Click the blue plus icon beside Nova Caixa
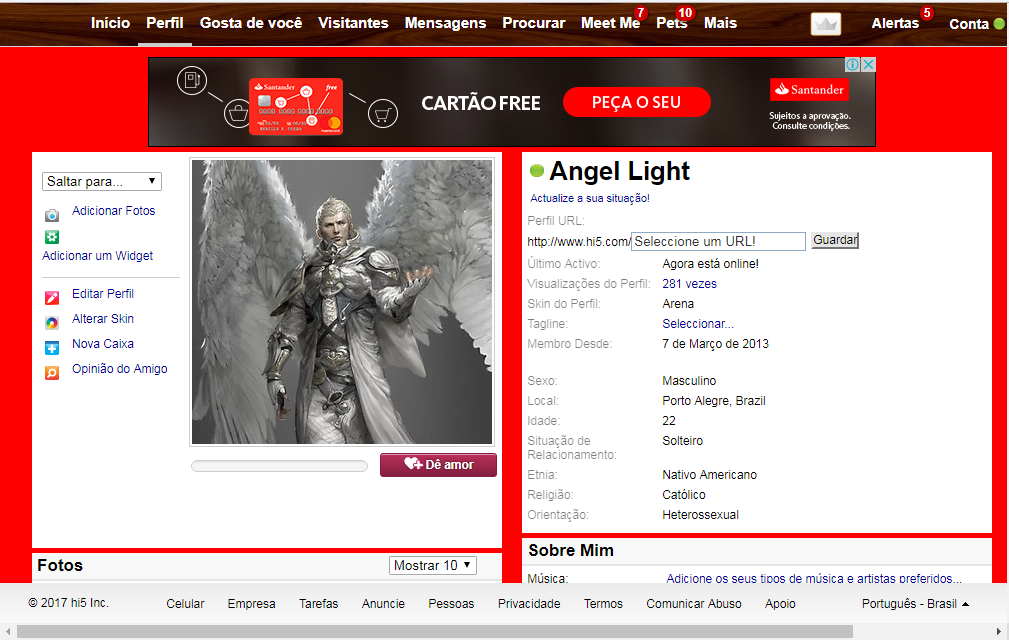 pos(51,348)
